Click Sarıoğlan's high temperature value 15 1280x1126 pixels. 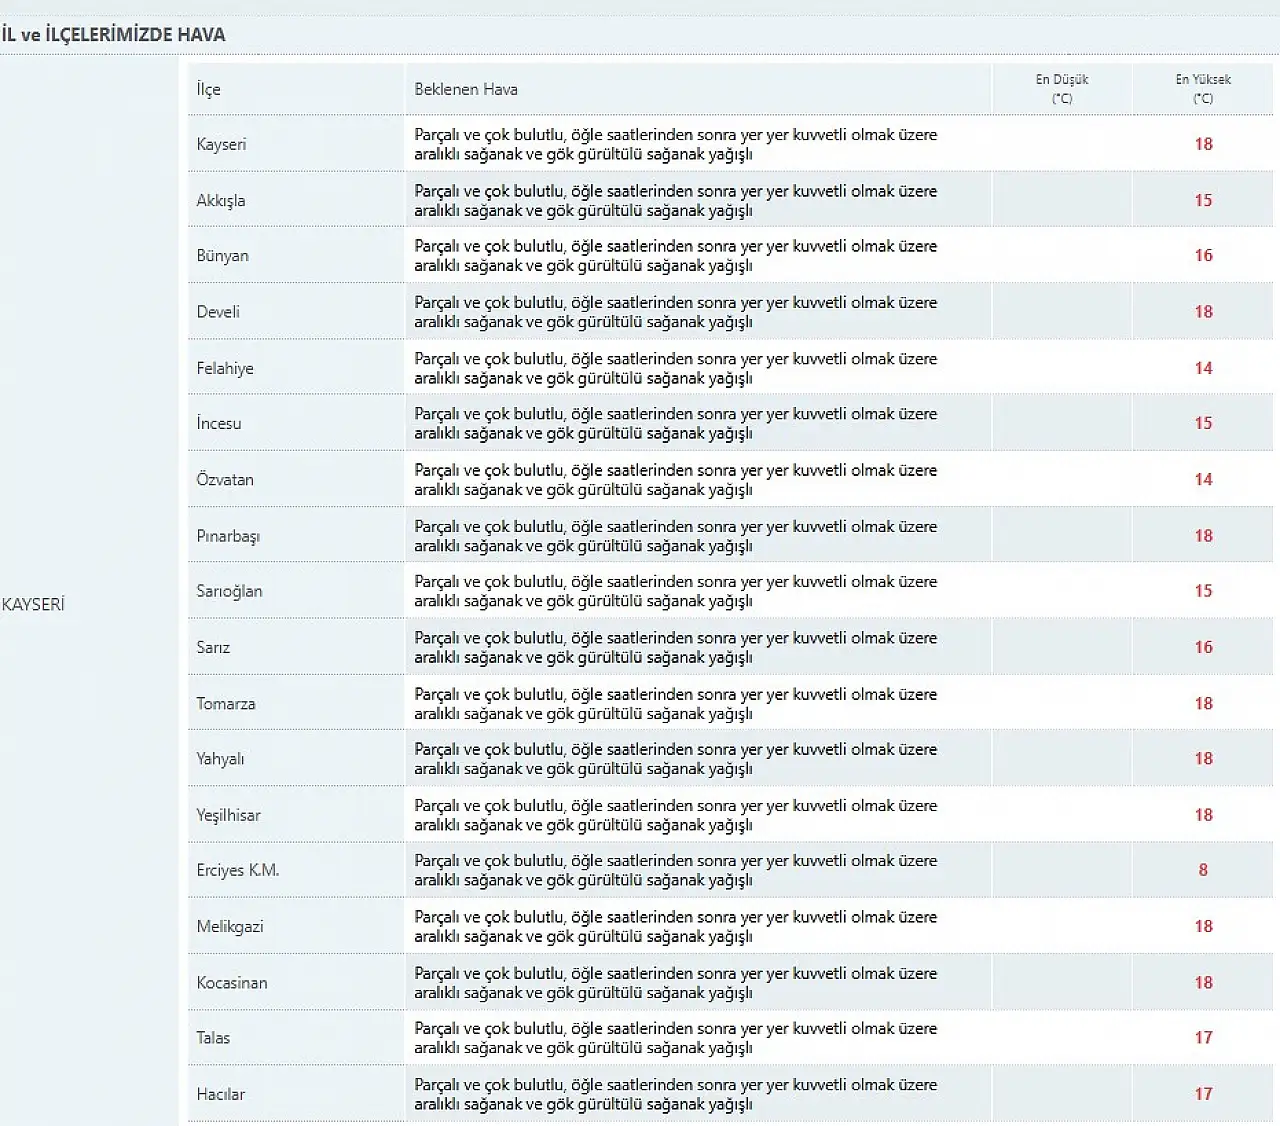coord(1203,591)
